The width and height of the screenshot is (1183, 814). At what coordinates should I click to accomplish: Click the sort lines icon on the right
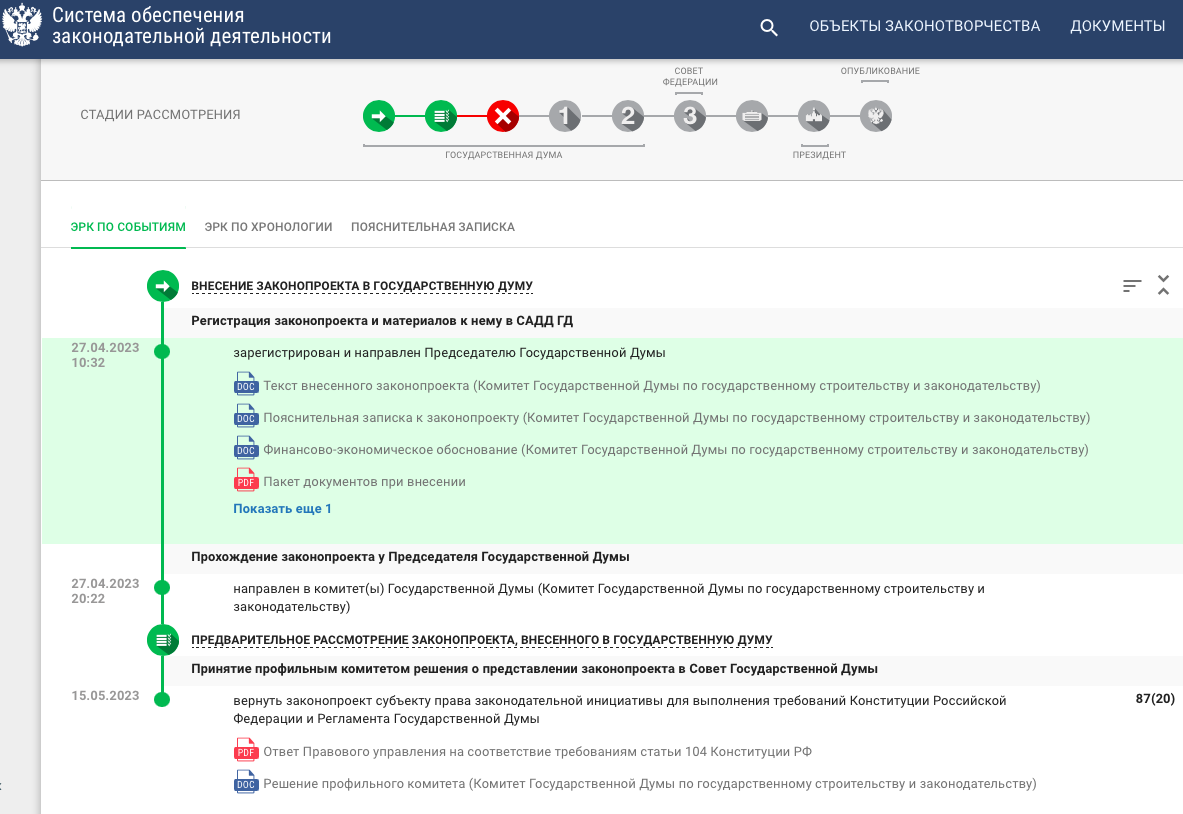coord(1132,286)
